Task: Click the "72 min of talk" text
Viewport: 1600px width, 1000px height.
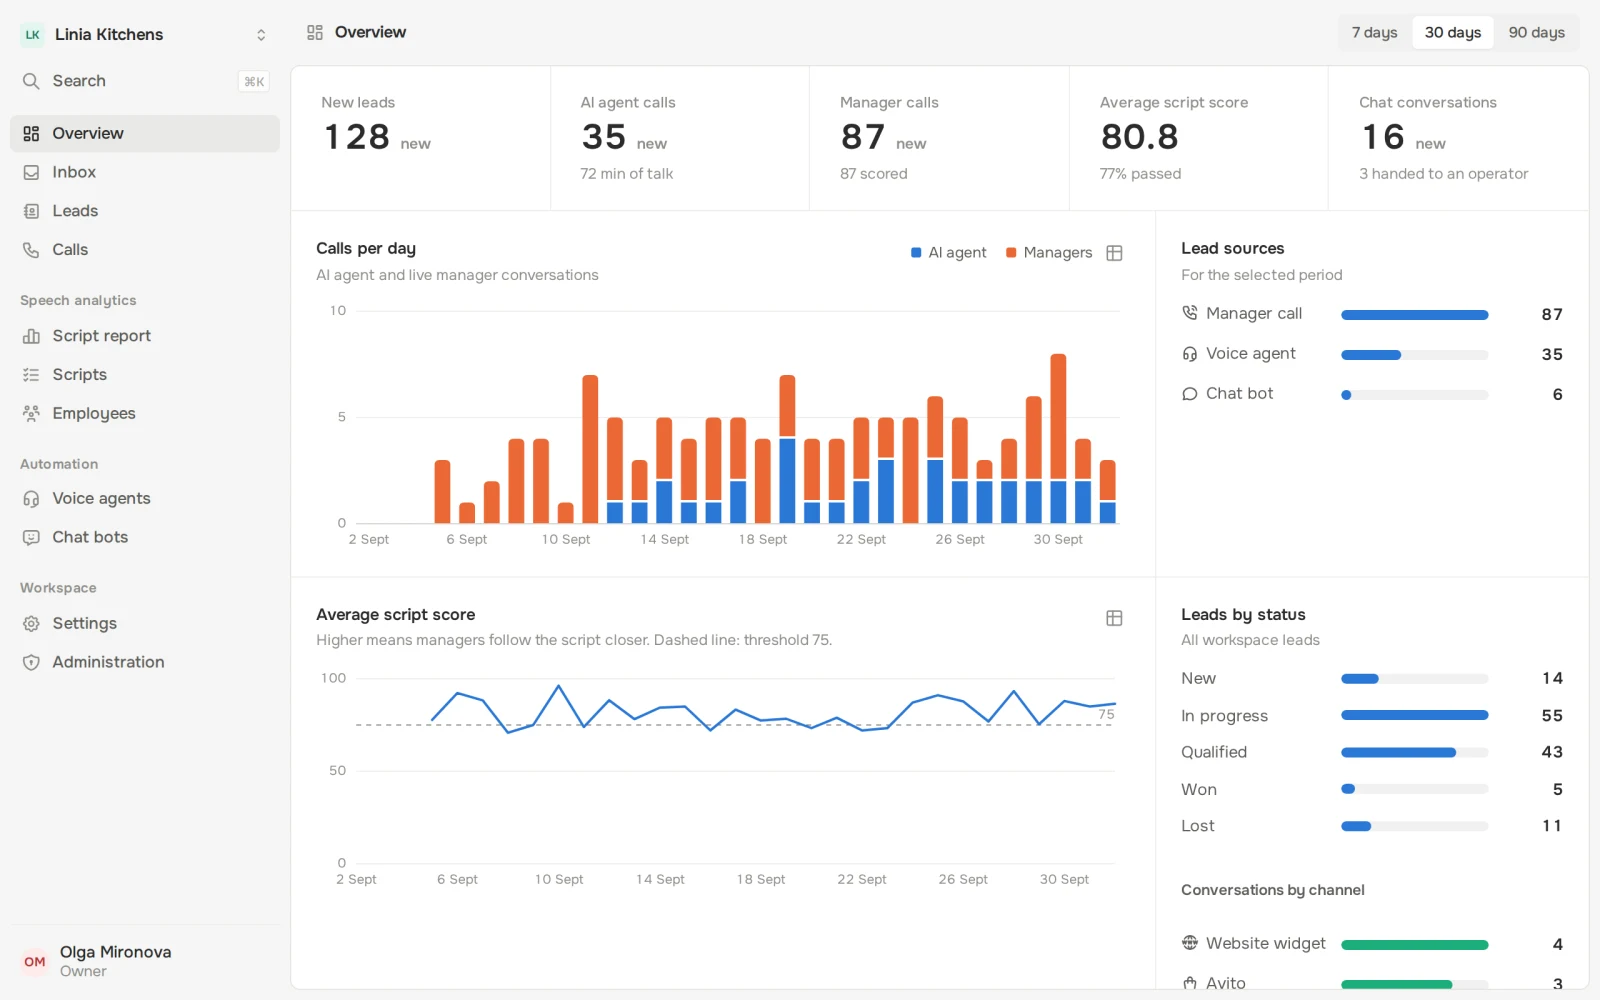Action: [x=627, y=174]
